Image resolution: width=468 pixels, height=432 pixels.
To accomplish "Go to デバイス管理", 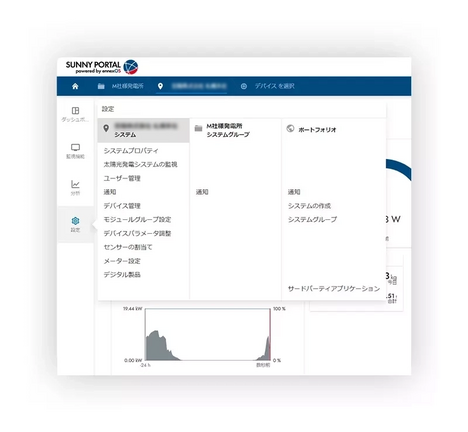I will 122,206.
